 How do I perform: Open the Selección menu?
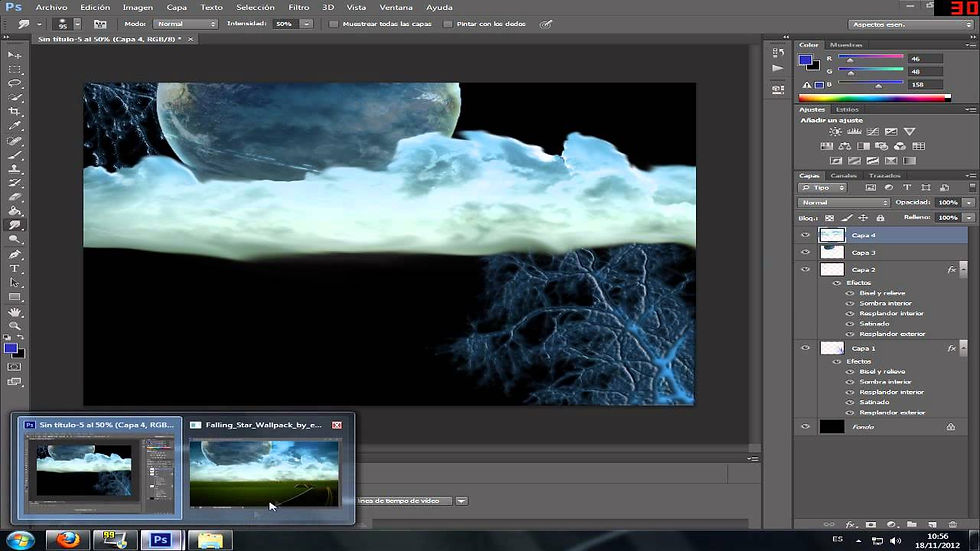(x=255, y=7)
